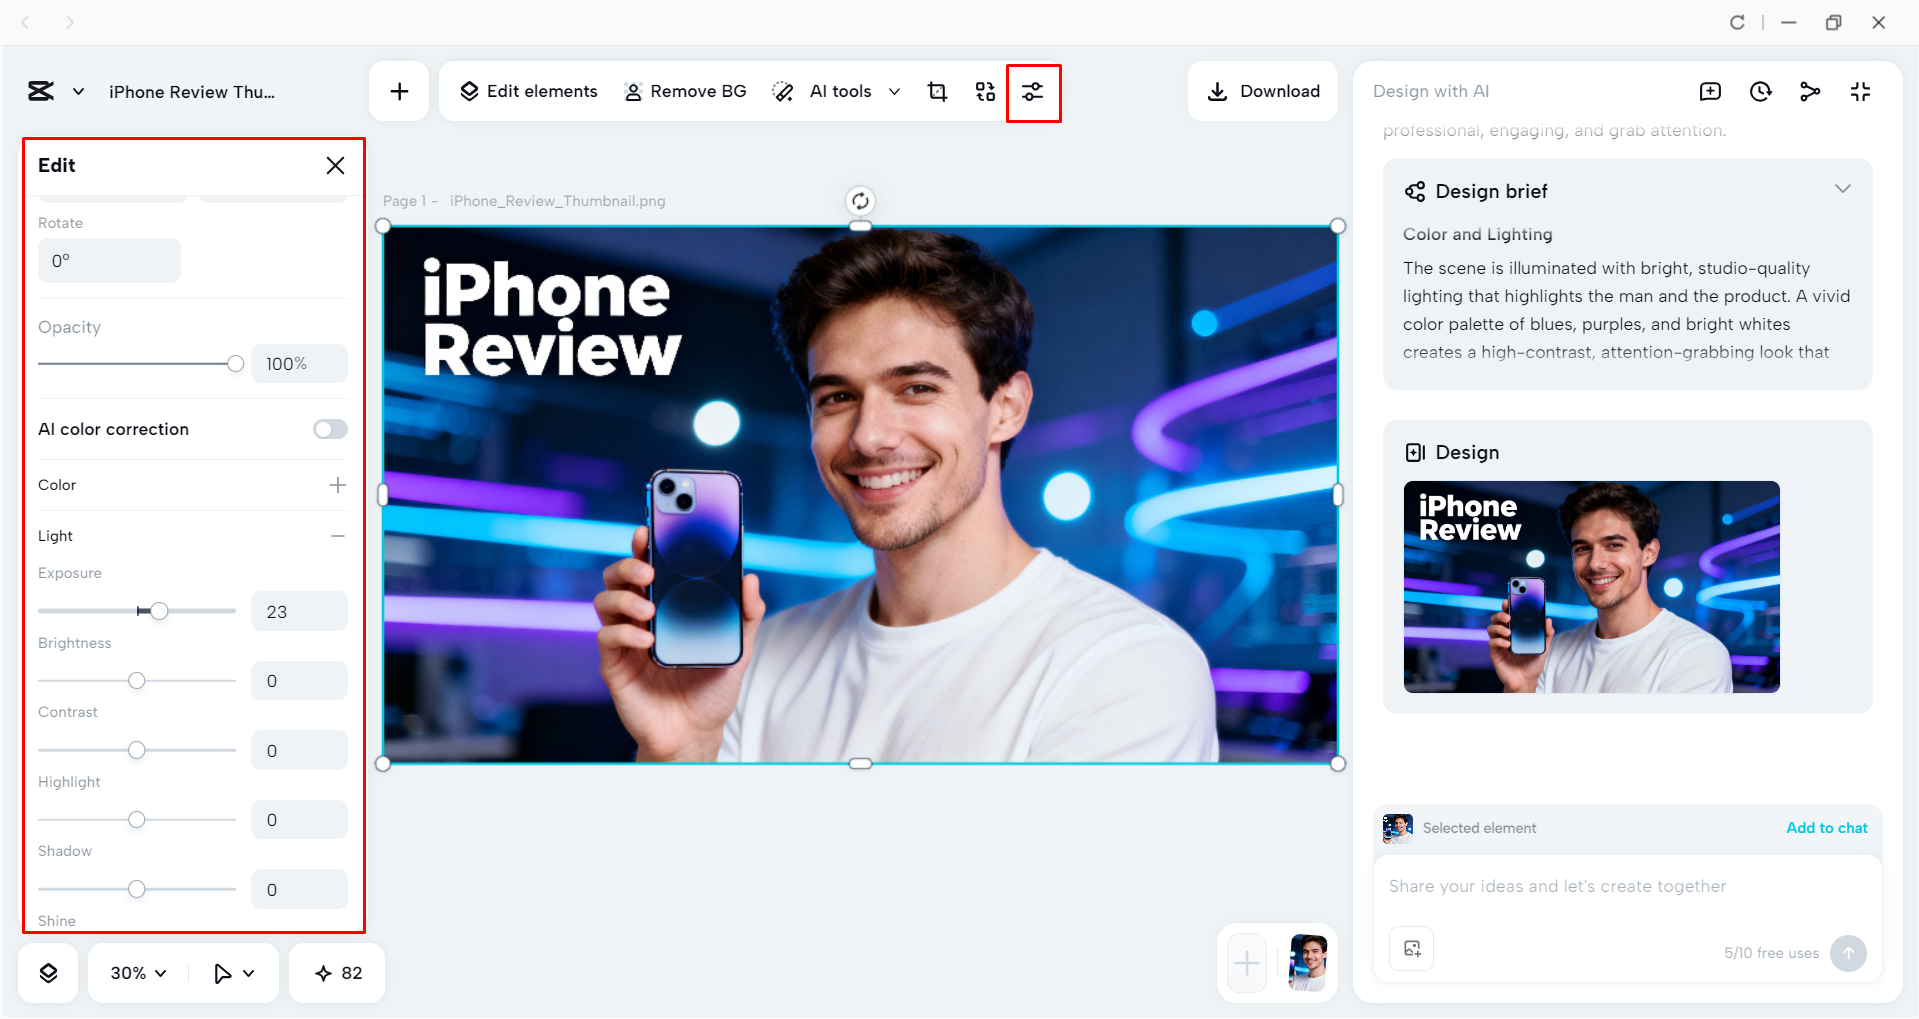Close the Edit panel
The width and height of the screenshot is (1919, 1019).
click(335, 166)
